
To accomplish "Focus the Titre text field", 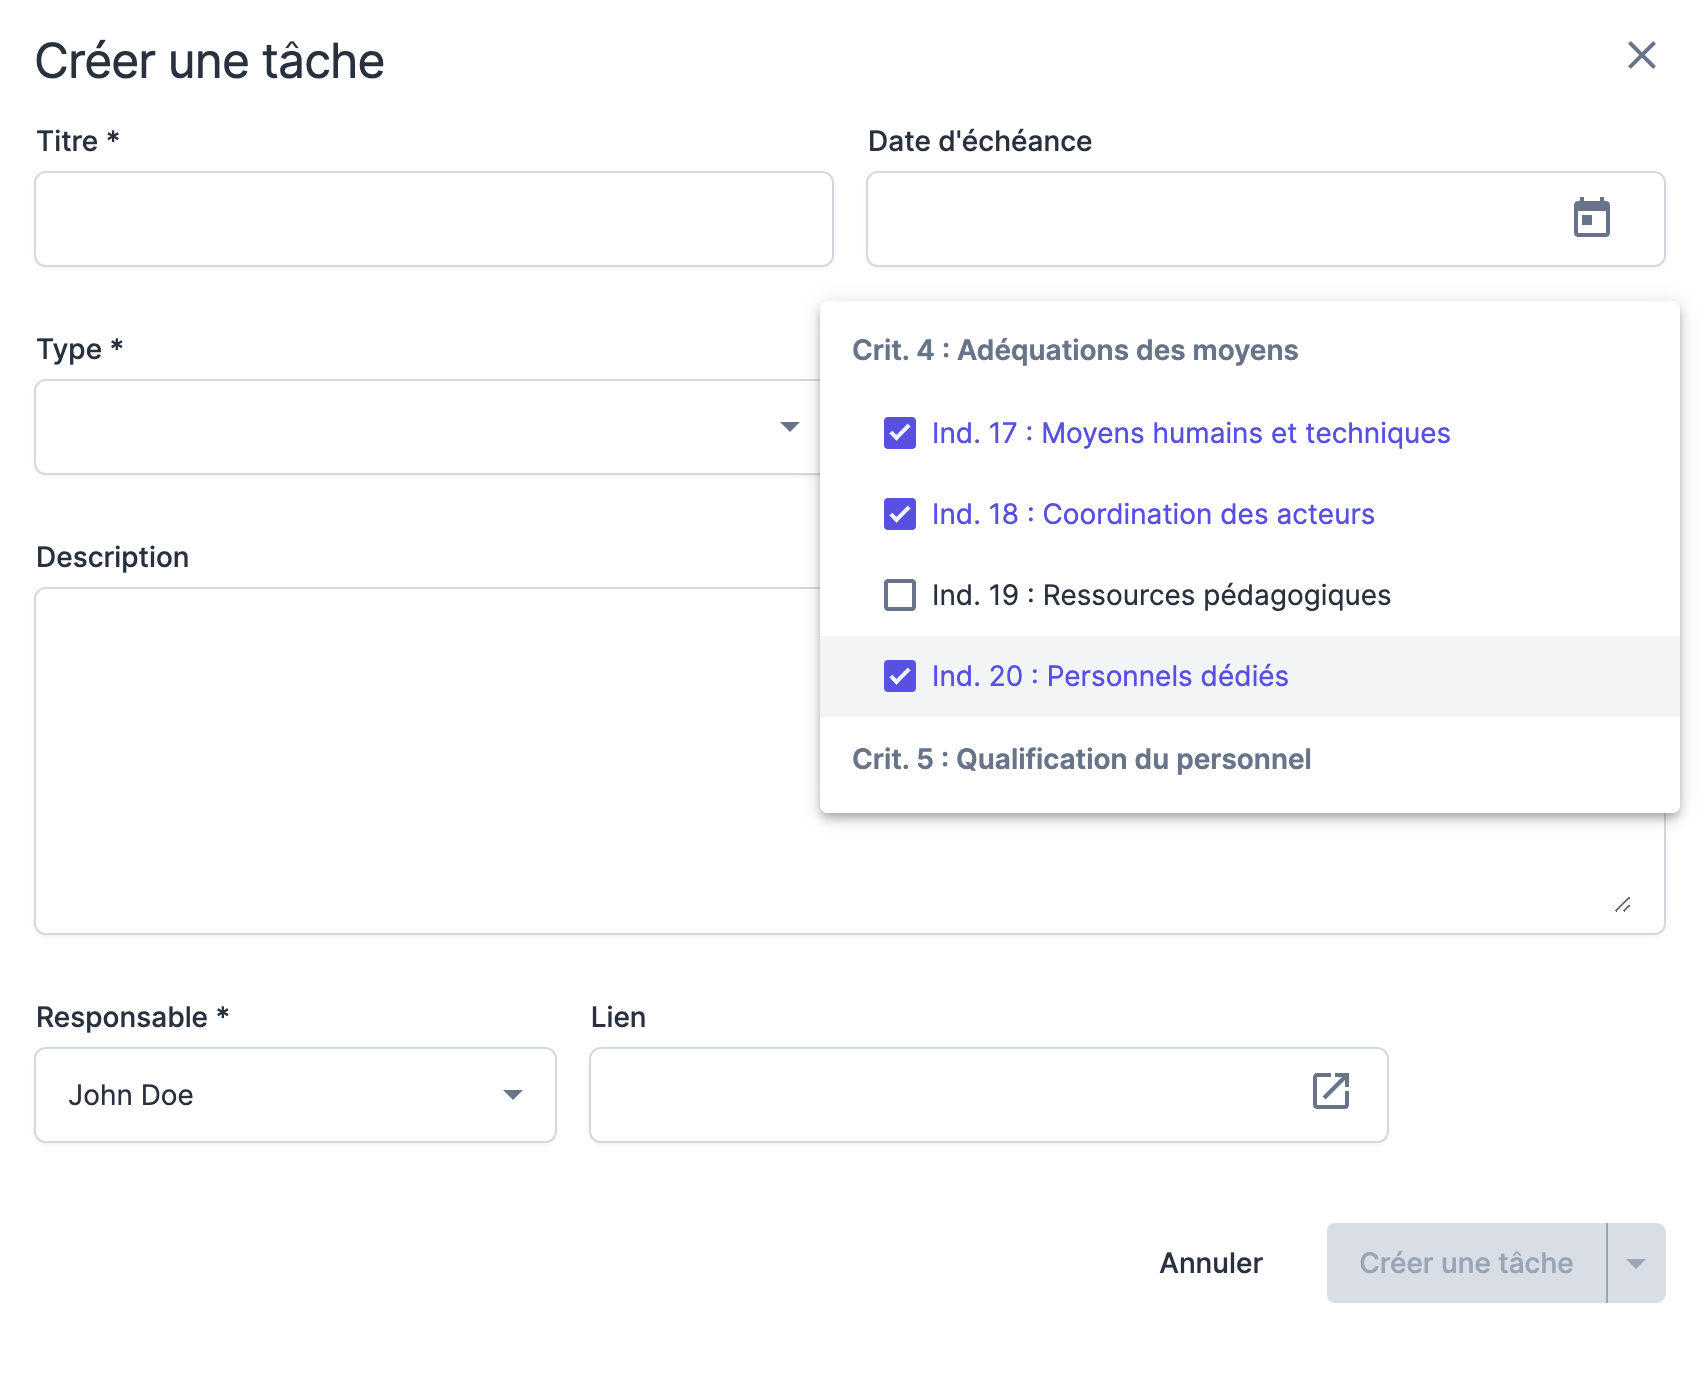I will [433, 219].
